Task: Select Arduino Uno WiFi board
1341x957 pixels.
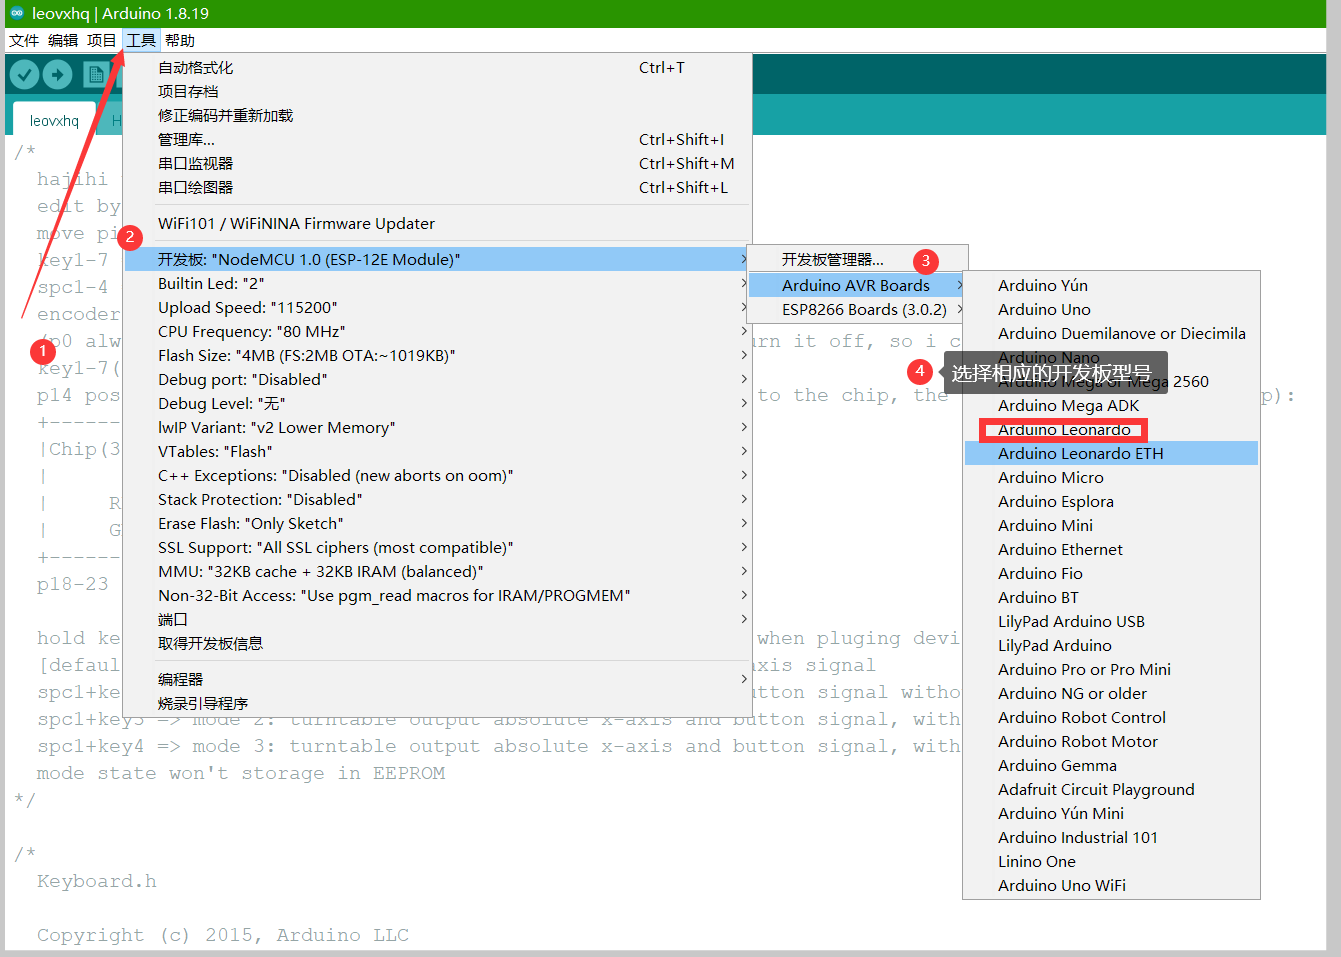Action: click(1111, 886)
